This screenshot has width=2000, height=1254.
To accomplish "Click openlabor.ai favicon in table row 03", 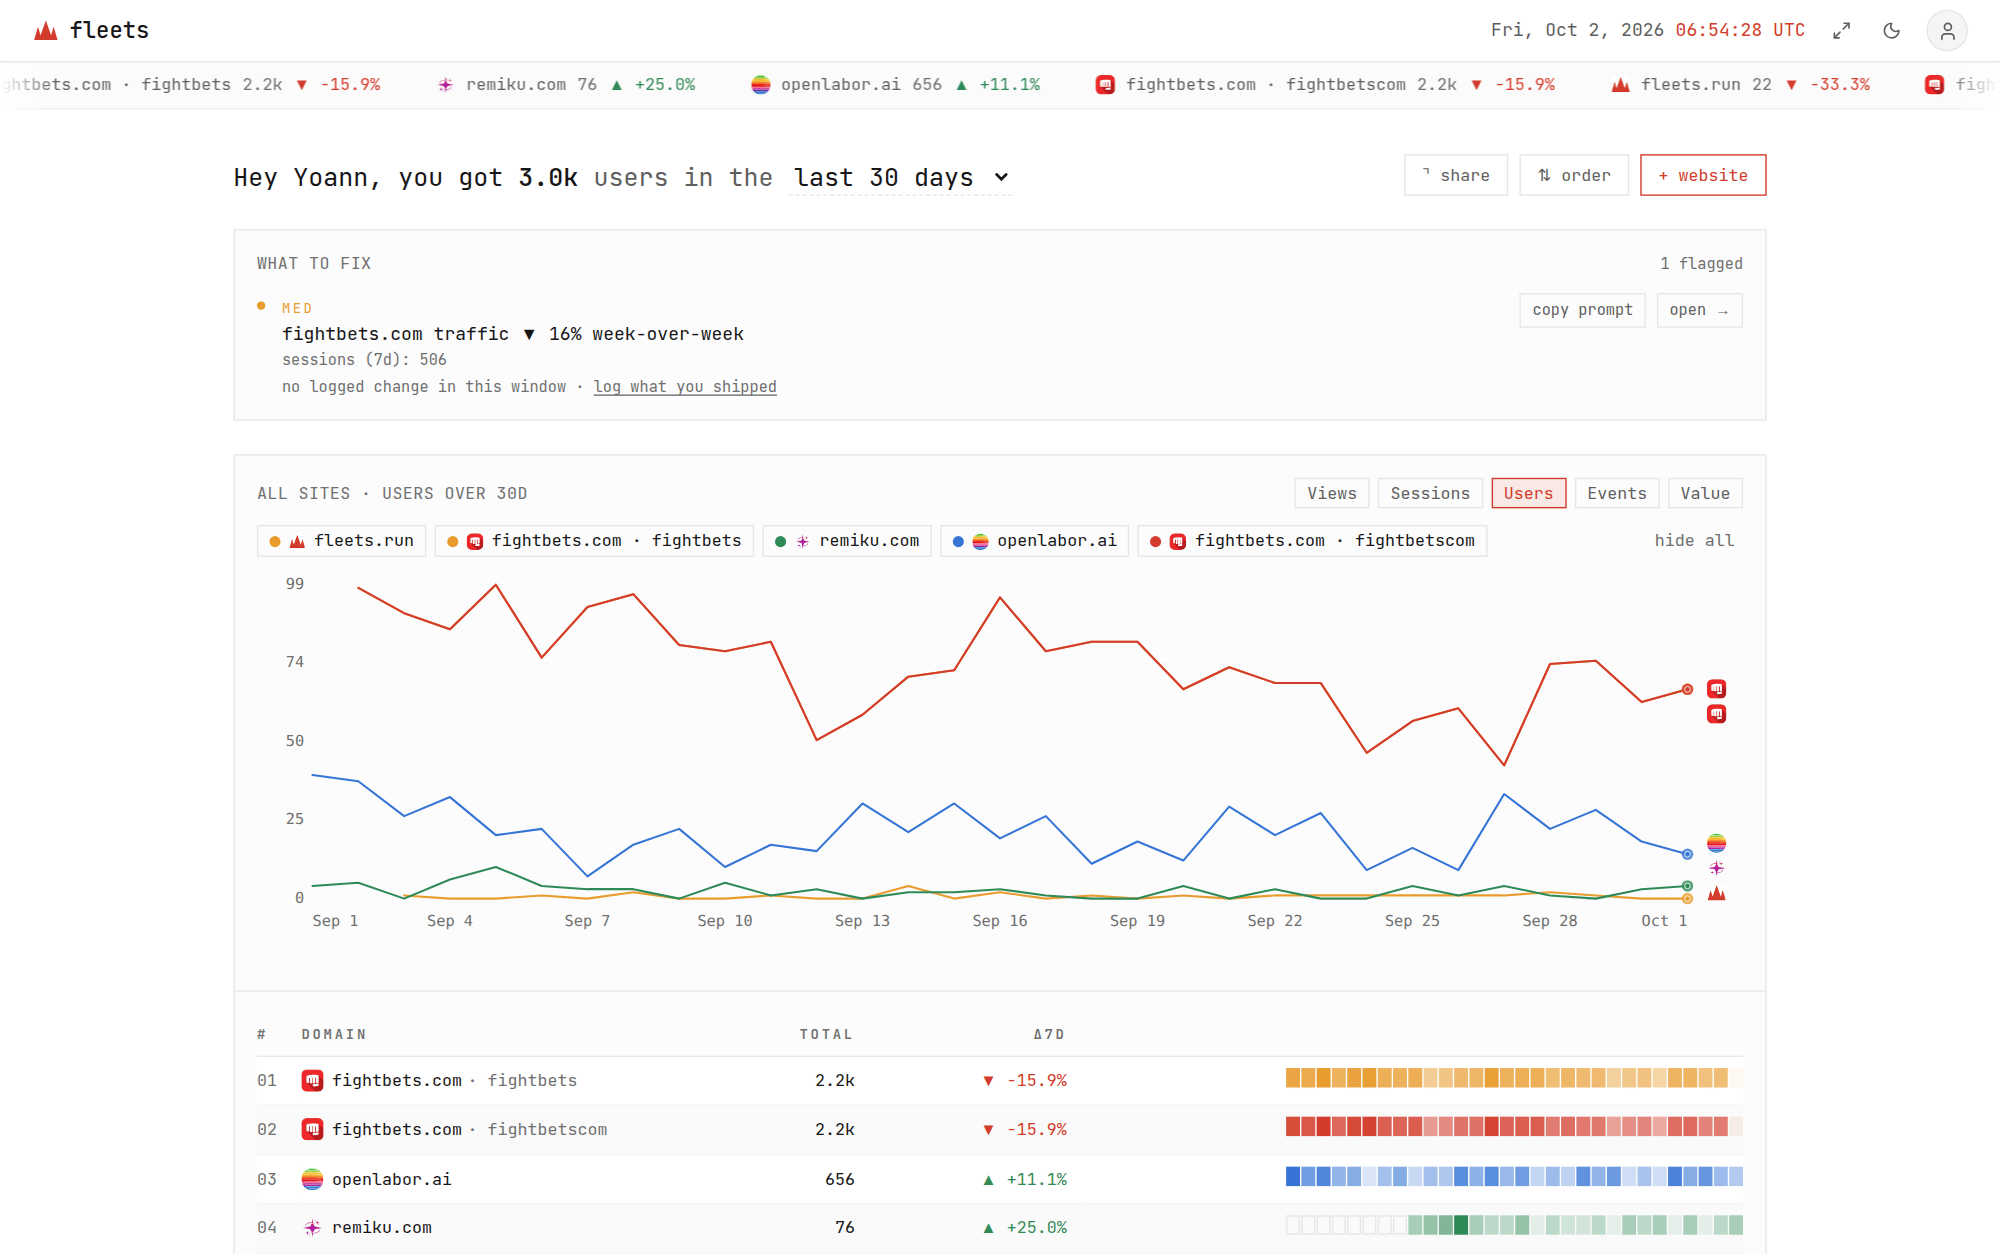I will point(313,1179).
